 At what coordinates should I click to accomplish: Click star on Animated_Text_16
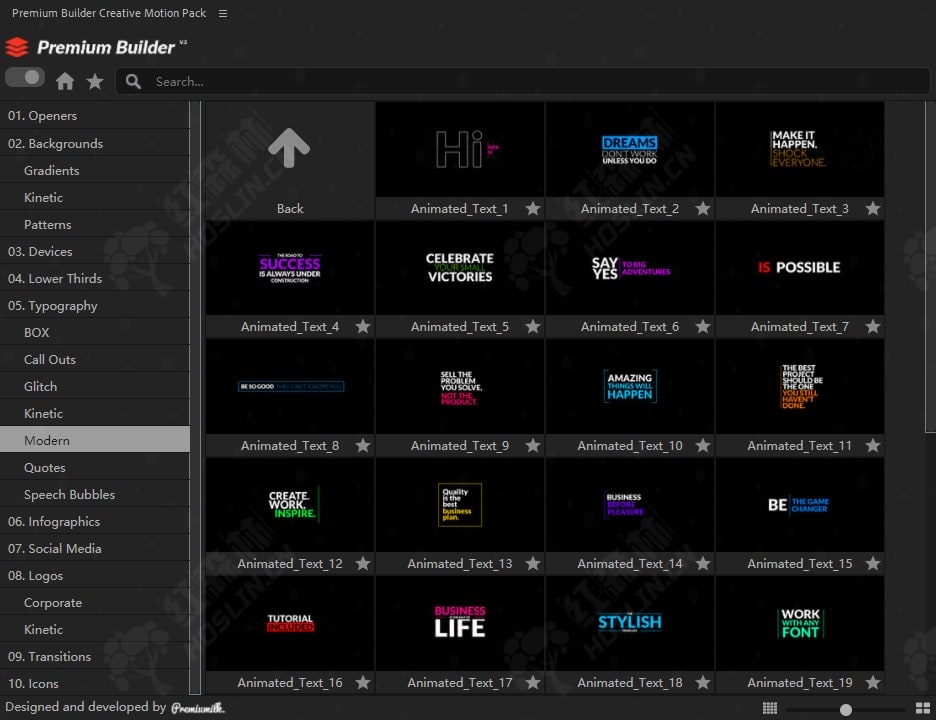[363, 682]
